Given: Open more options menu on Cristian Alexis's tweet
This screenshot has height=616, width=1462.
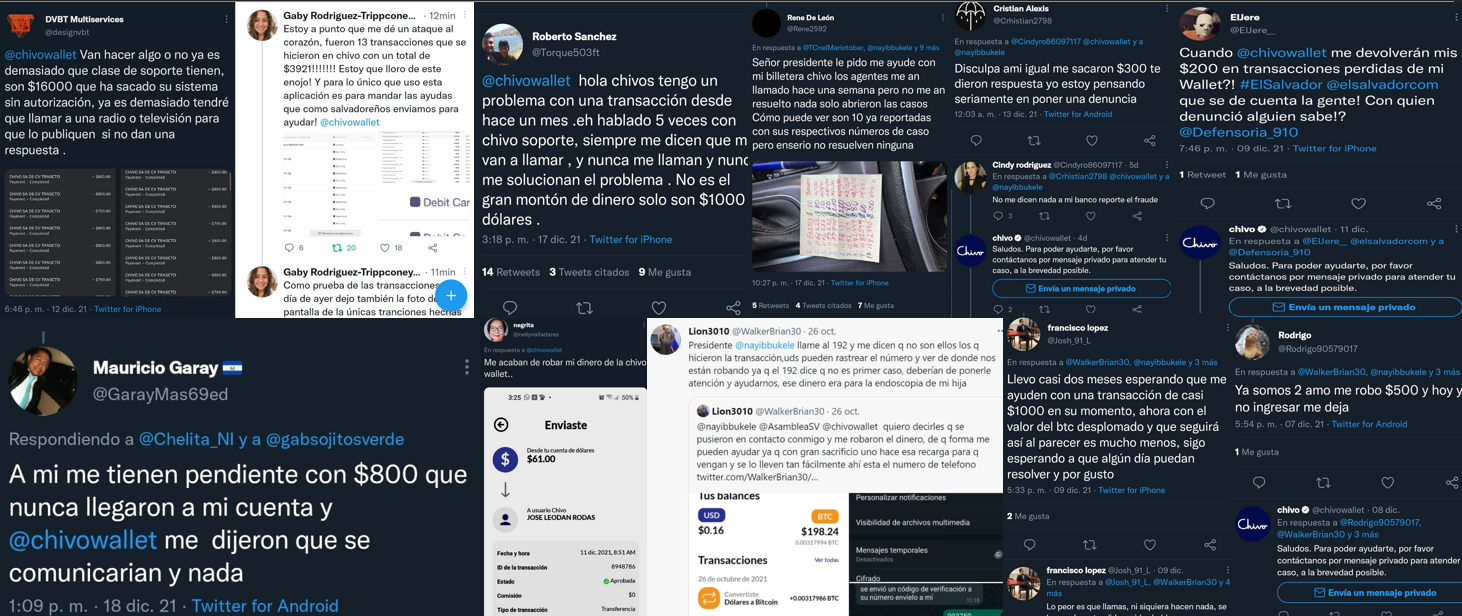Looking at the screenshot, I should coord(1167,9).
